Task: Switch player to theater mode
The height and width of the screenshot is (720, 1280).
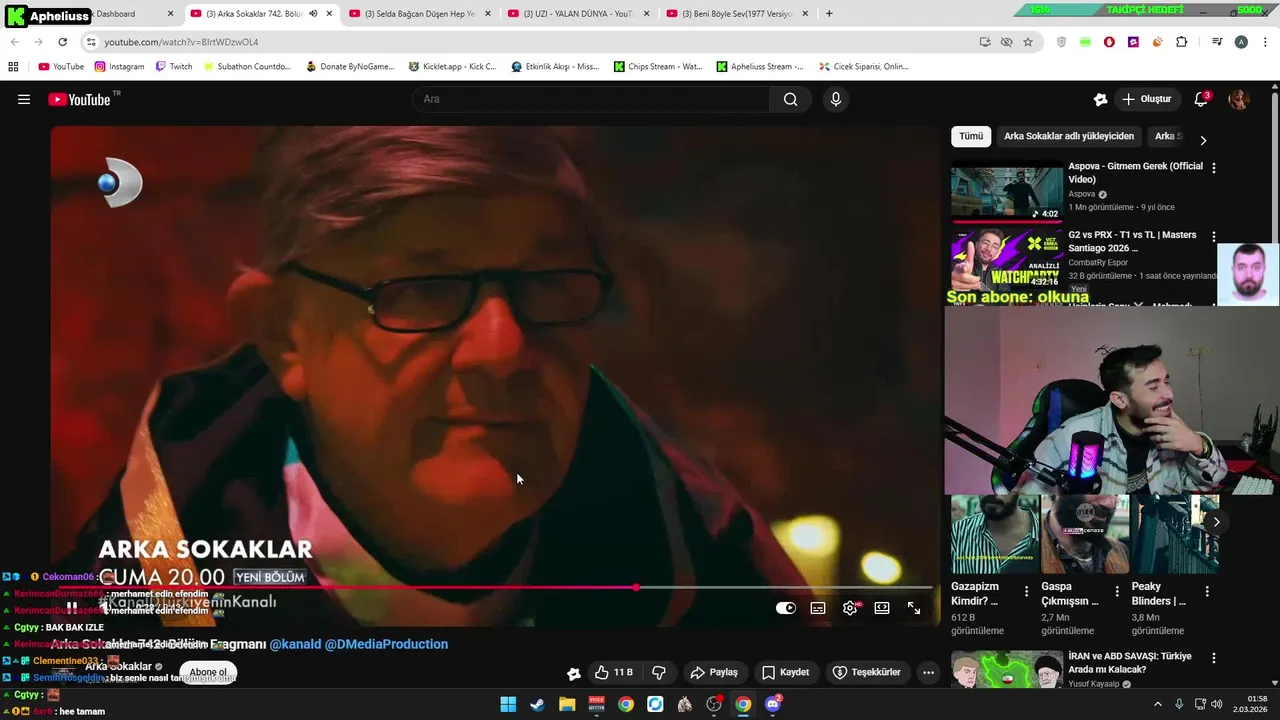Action: pyautogui.click(x=882, y=608)
